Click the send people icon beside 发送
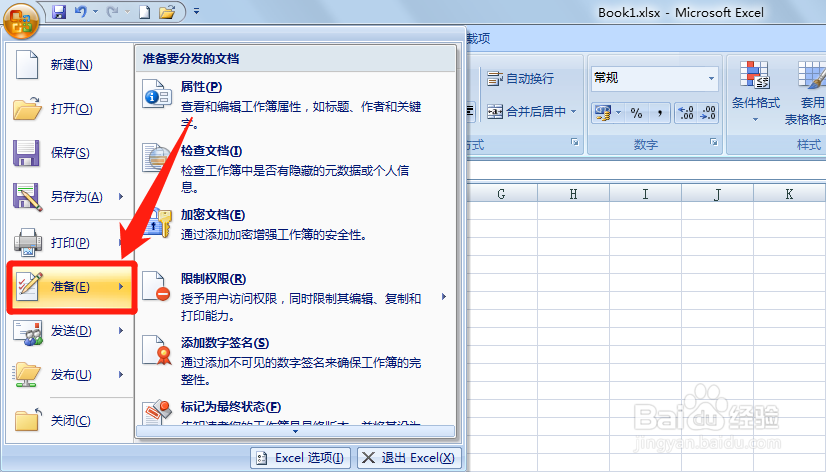This screenshot has height=472, width=826. click(x=28, y=331)
